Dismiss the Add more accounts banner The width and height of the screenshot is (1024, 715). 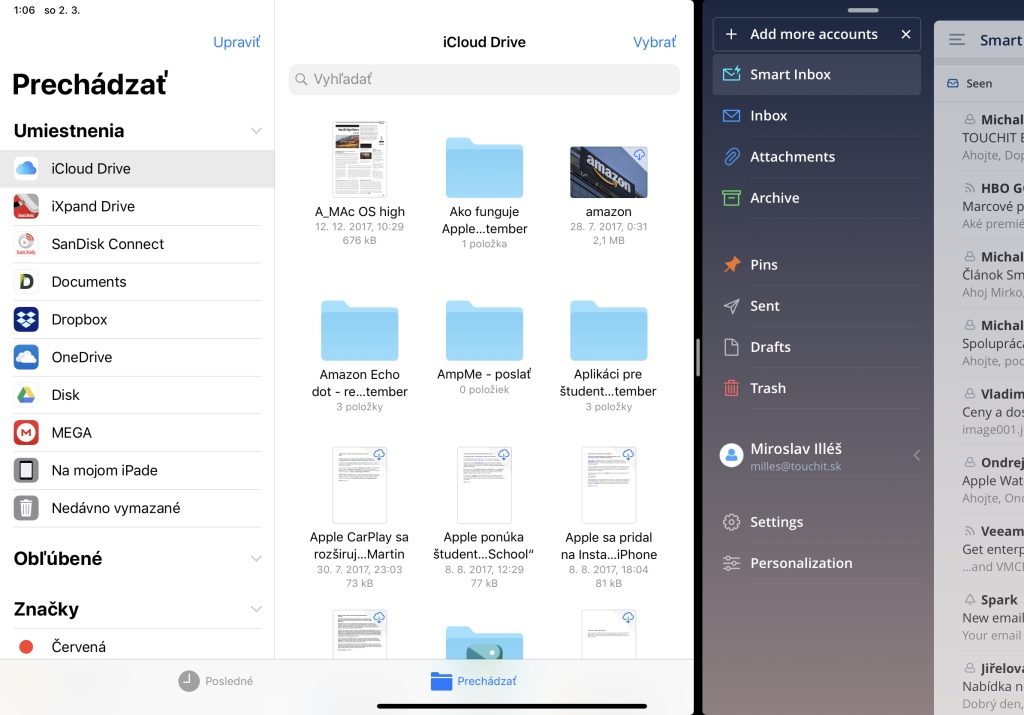pos(906,34)
